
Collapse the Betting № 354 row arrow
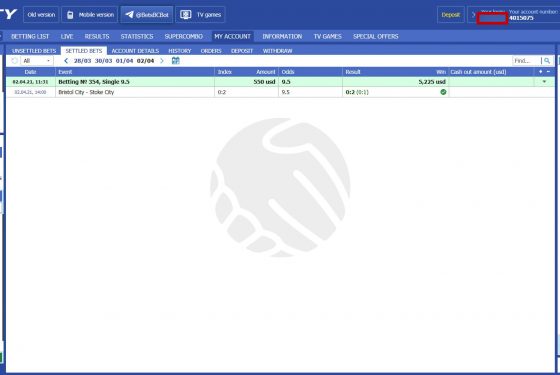click(x=544, y=82)
